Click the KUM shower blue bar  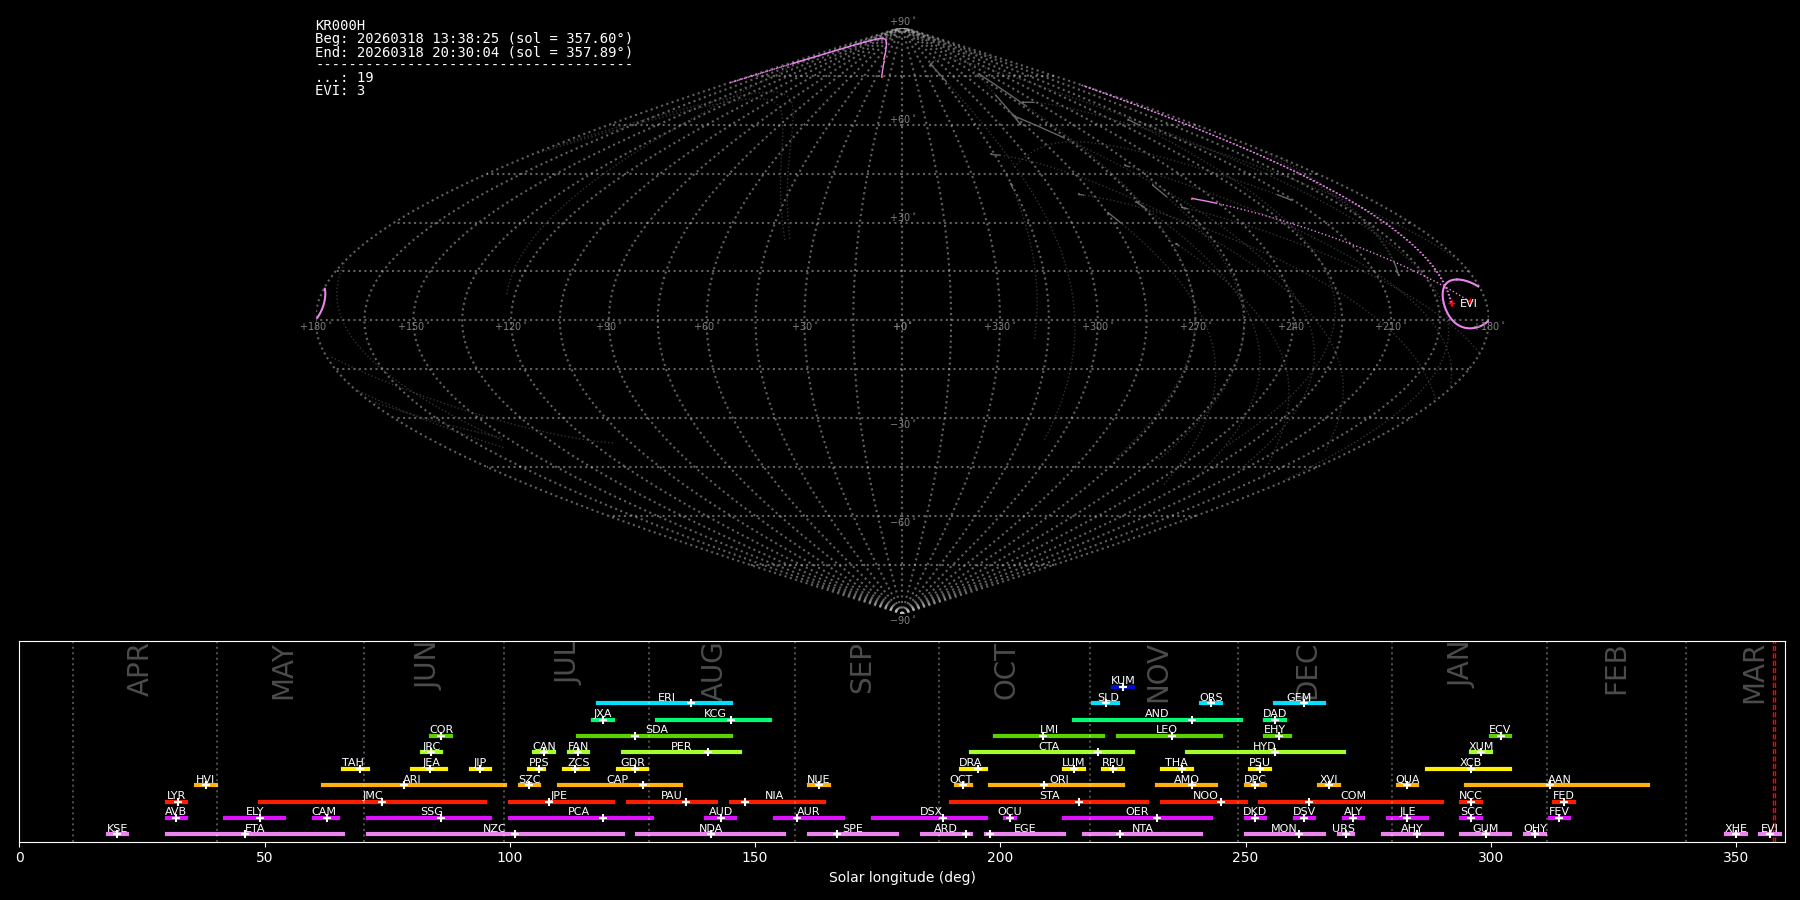1123,687
